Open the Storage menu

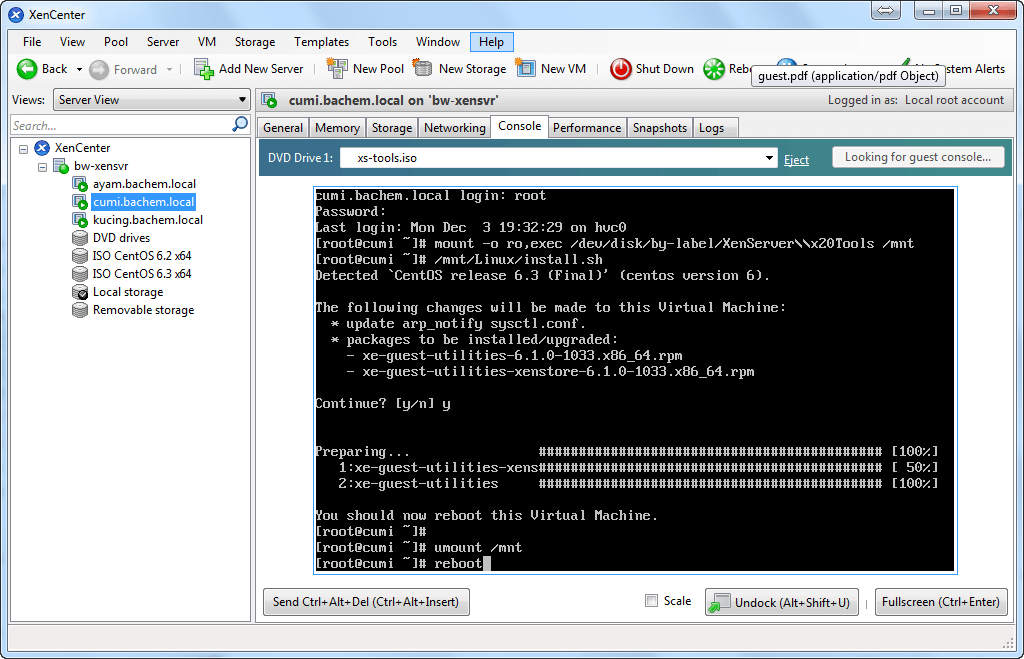255,42
